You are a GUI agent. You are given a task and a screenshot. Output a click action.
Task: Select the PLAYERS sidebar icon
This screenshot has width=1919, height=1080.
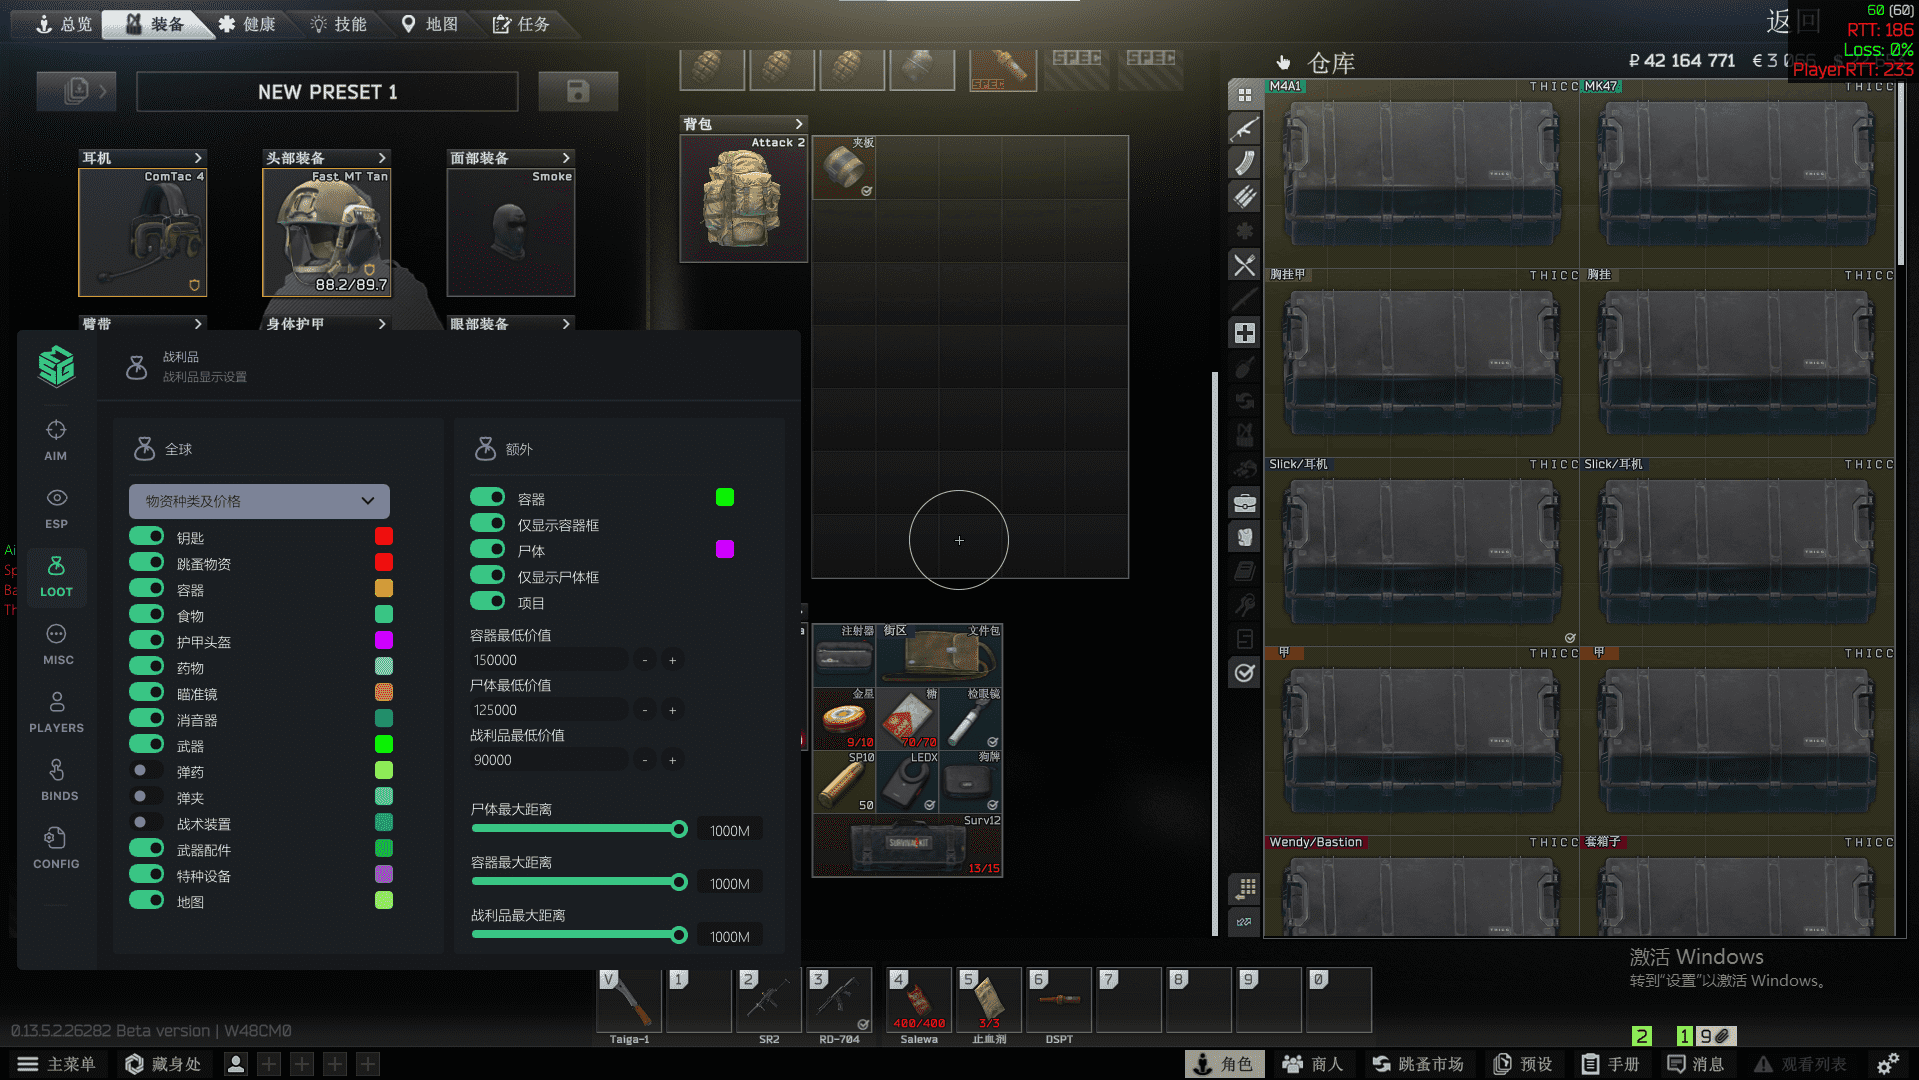coord(56,712)
